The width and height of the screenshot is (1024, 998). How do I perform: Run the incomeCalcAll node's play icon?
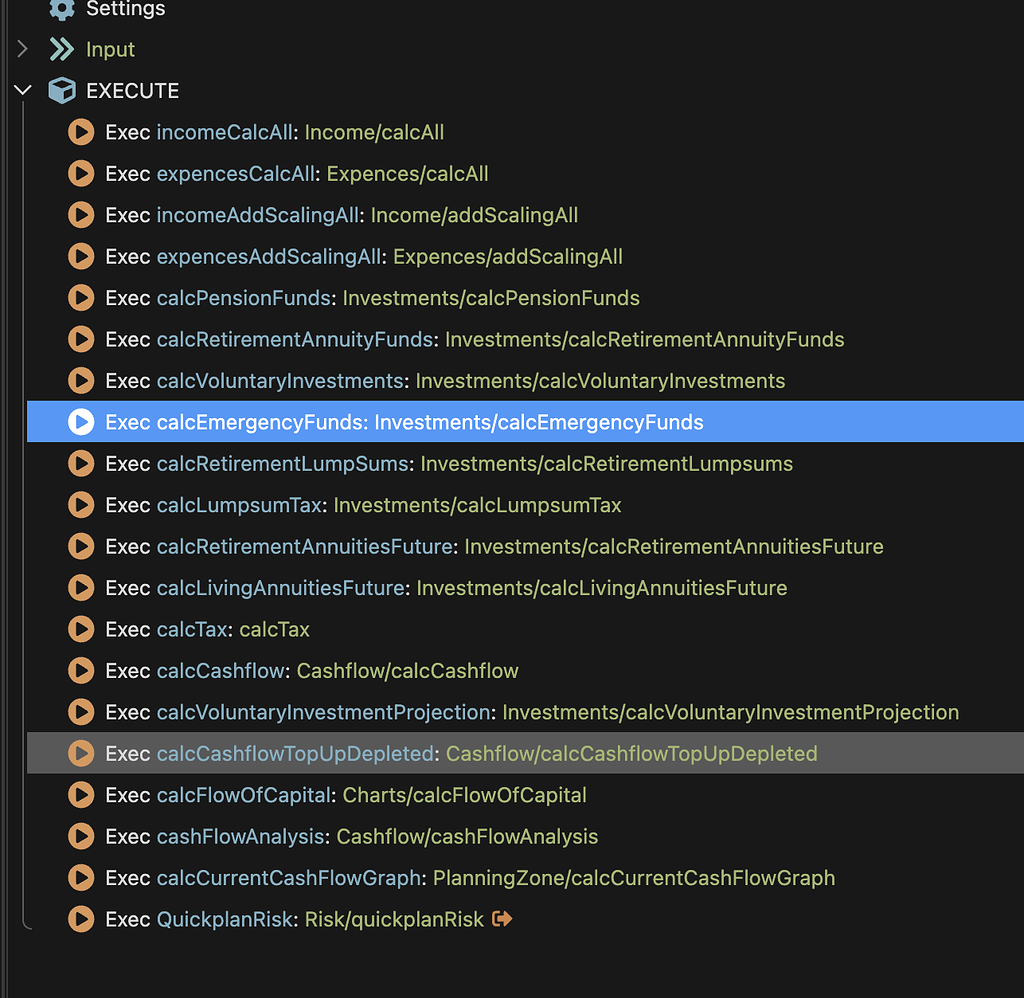[81, 131]
